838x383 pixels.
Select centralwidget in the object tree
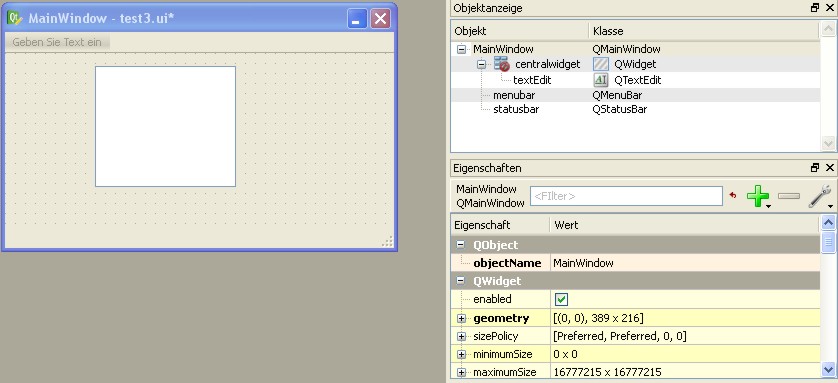(547, 64)
